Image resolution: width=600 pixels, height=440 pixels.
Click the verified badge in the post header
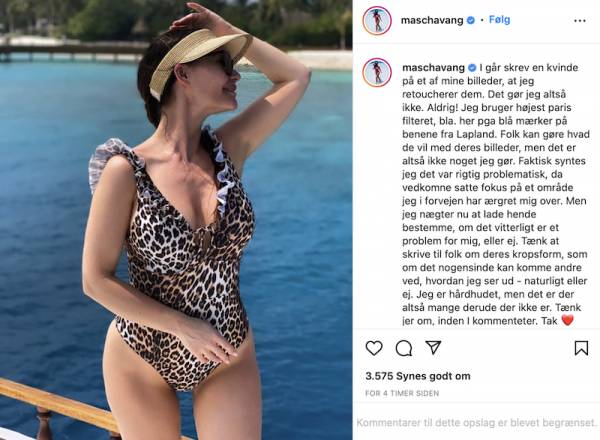(471, 20)
